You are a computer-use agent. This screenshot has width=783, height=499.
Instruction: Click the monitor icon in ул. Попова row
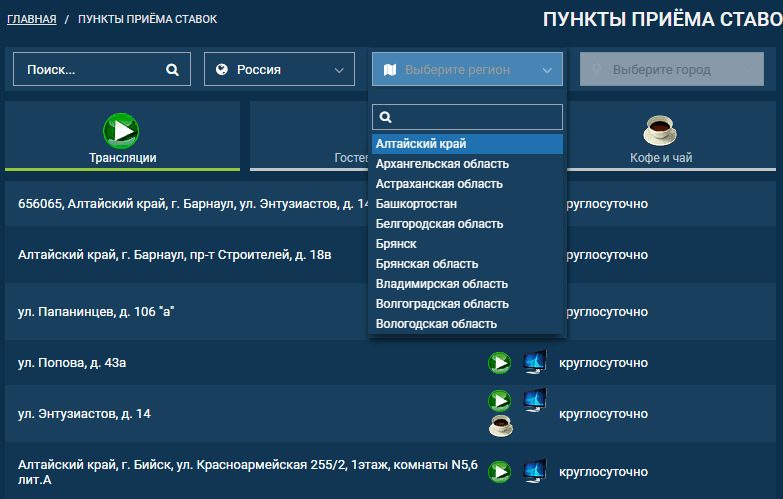point(535,362)
